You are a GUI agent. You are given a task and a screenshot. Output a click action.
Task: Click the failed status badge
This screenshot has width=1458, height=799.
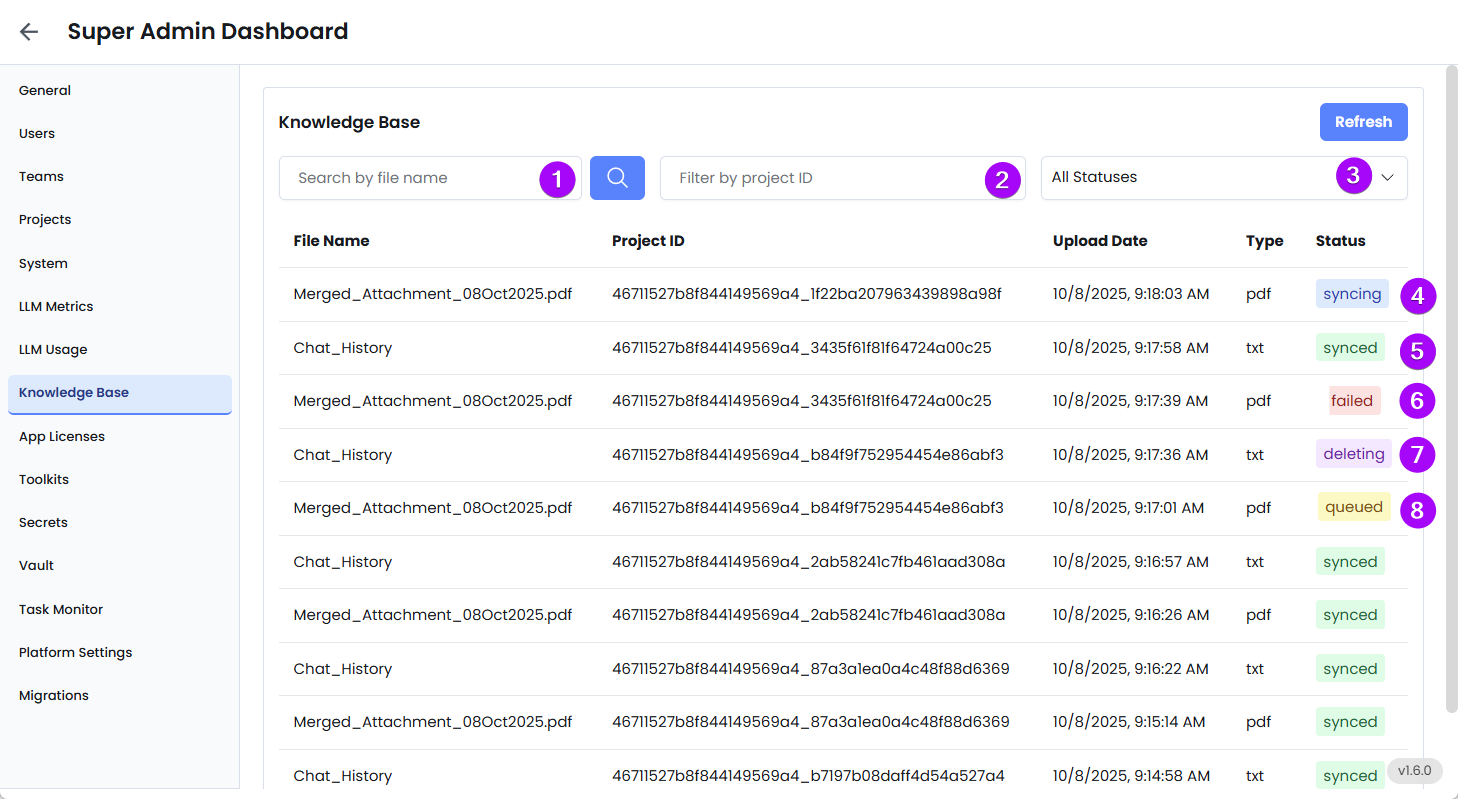[x=1352, y=401]
